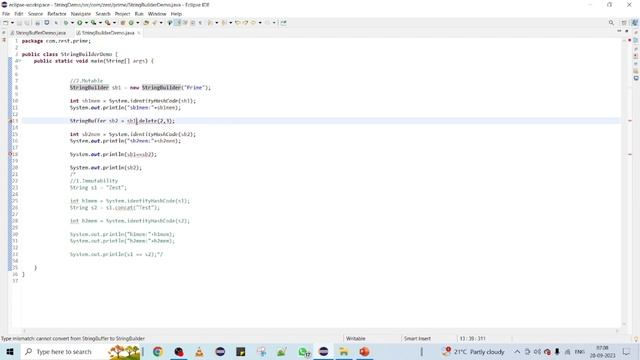Click the 'Smart Insert' status bar entry
The width and height of the screenshot is (640, 360).
(x=417, y=338)
